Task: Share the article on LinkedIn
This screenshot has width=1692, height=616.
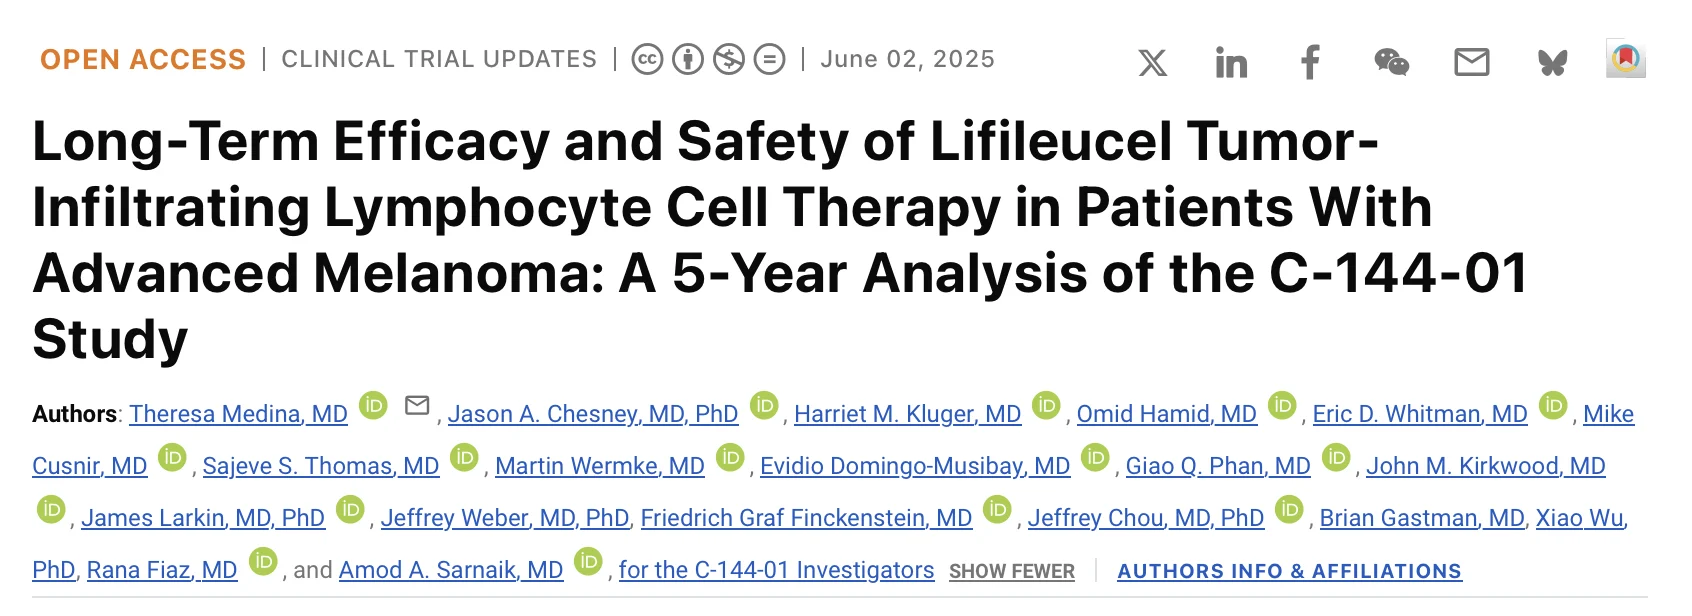Action: [x=1231, y=63]
